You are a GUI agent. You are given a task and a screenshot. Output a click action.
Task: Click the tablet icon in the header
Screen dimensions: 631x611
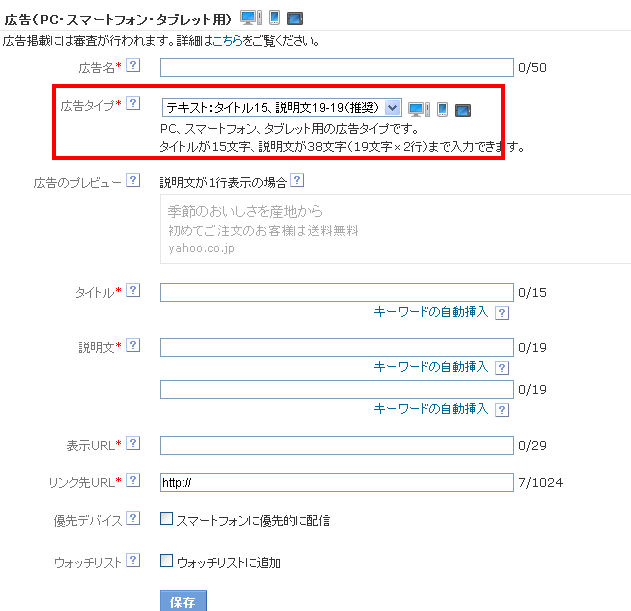pyautogui.click(x=295, y=19)
